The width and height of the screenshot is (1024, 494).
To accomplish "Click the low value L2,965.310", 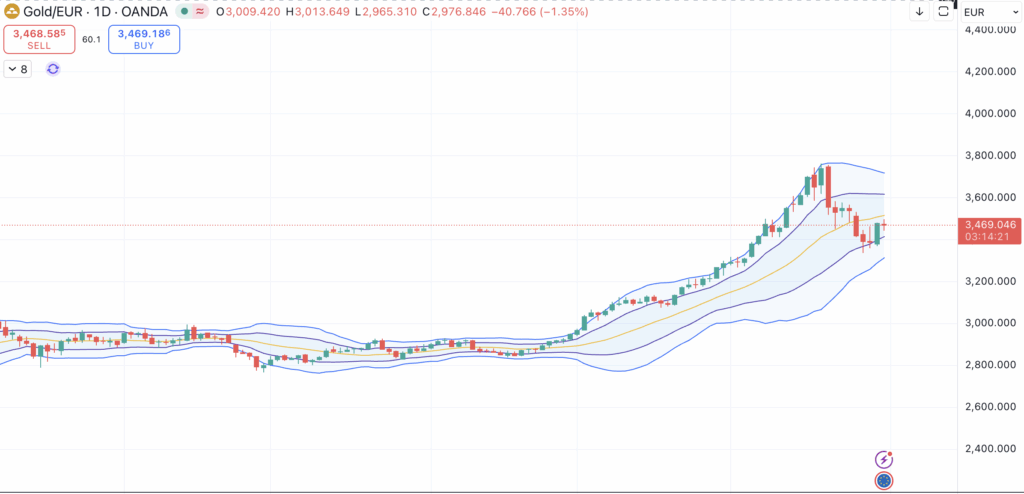I will [x=385, y=12].
